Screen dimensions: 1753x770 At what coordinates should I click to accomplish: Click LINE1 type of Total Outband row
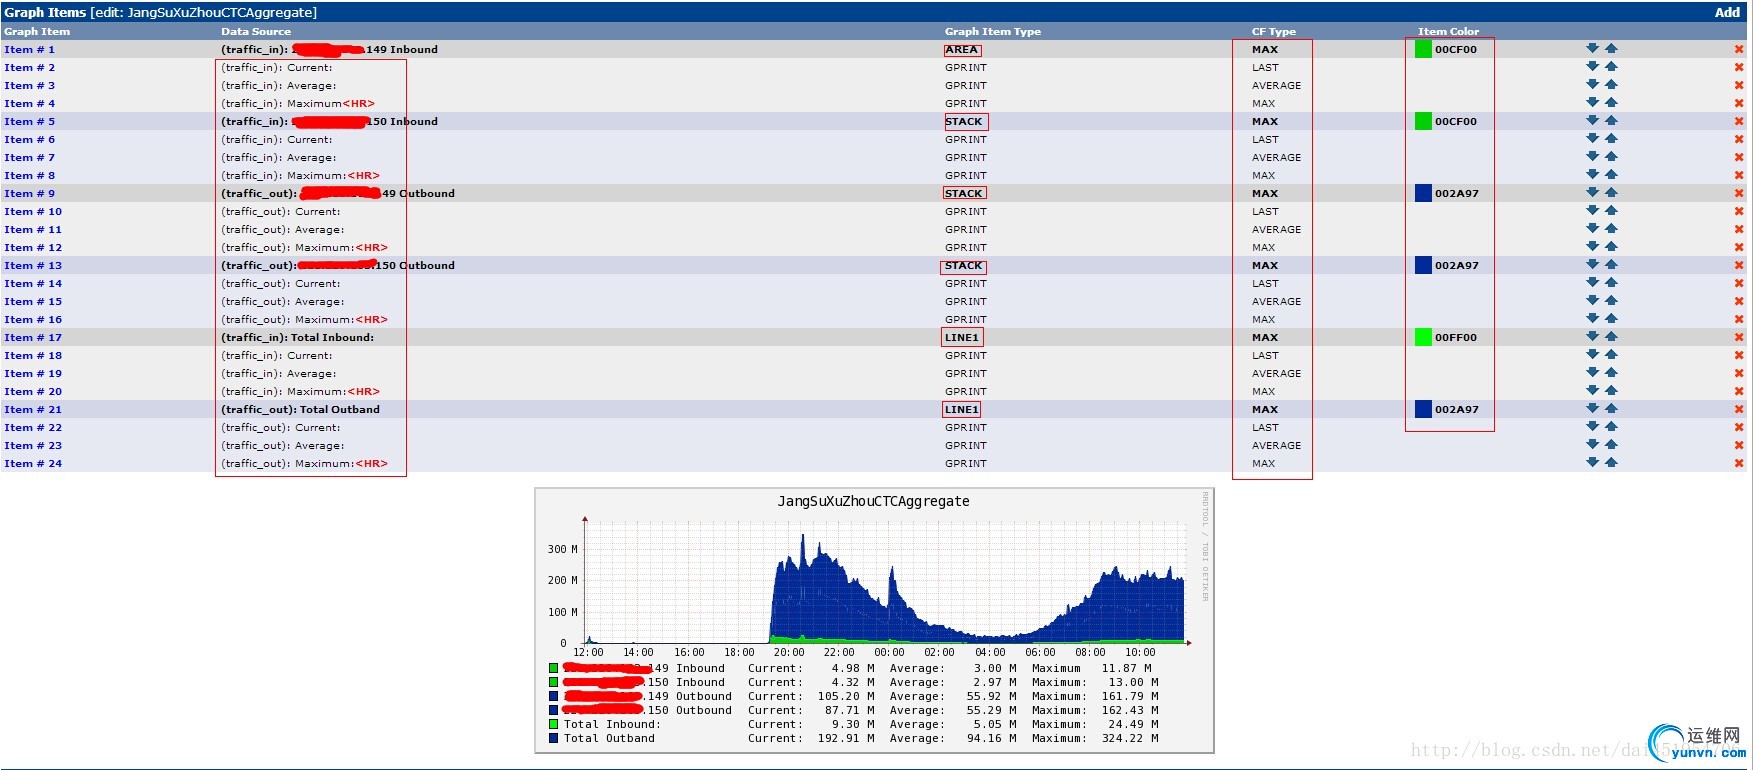coord(961,409)
